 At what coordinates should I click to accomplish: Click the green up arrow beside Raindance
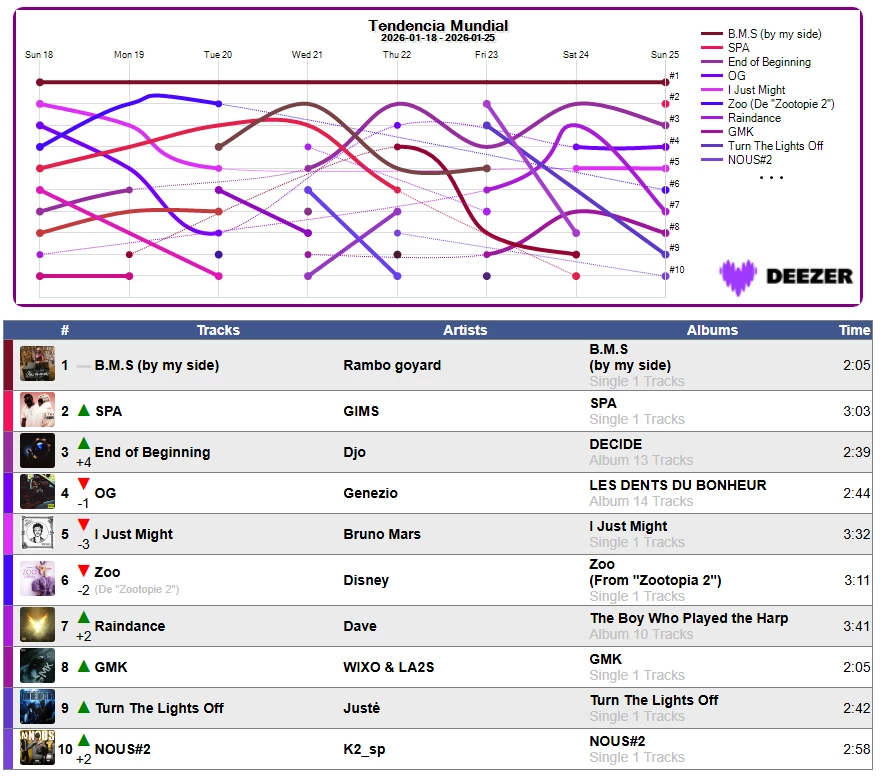coord(83,617)
